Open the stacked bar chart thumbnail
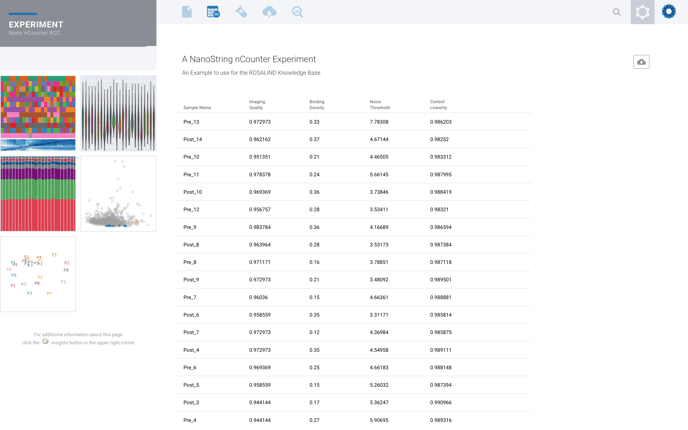This screenshot has width=688, height=430. point(38,194)
